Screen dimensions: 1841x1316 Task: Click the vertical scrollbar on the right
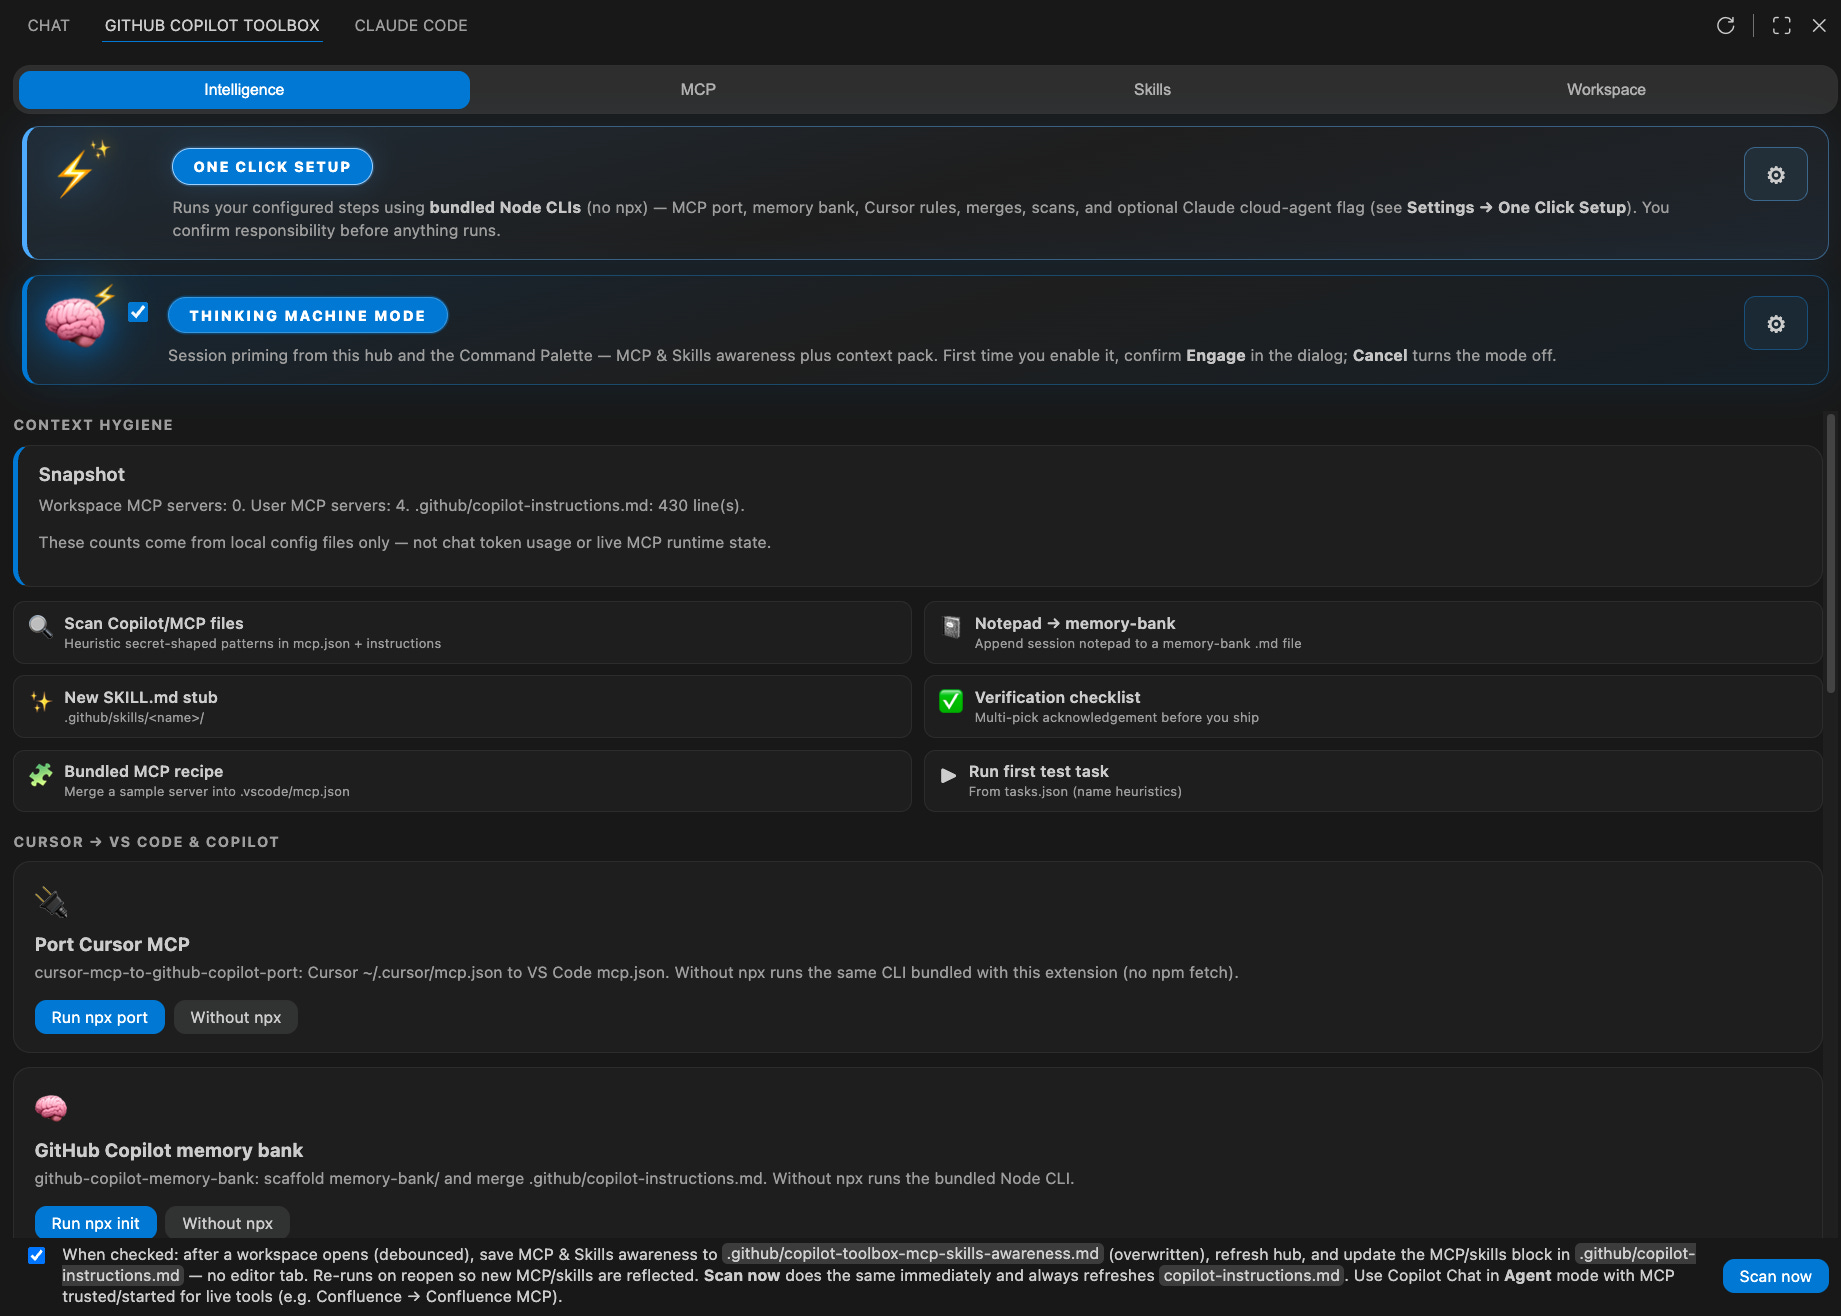click(1831, 553)
